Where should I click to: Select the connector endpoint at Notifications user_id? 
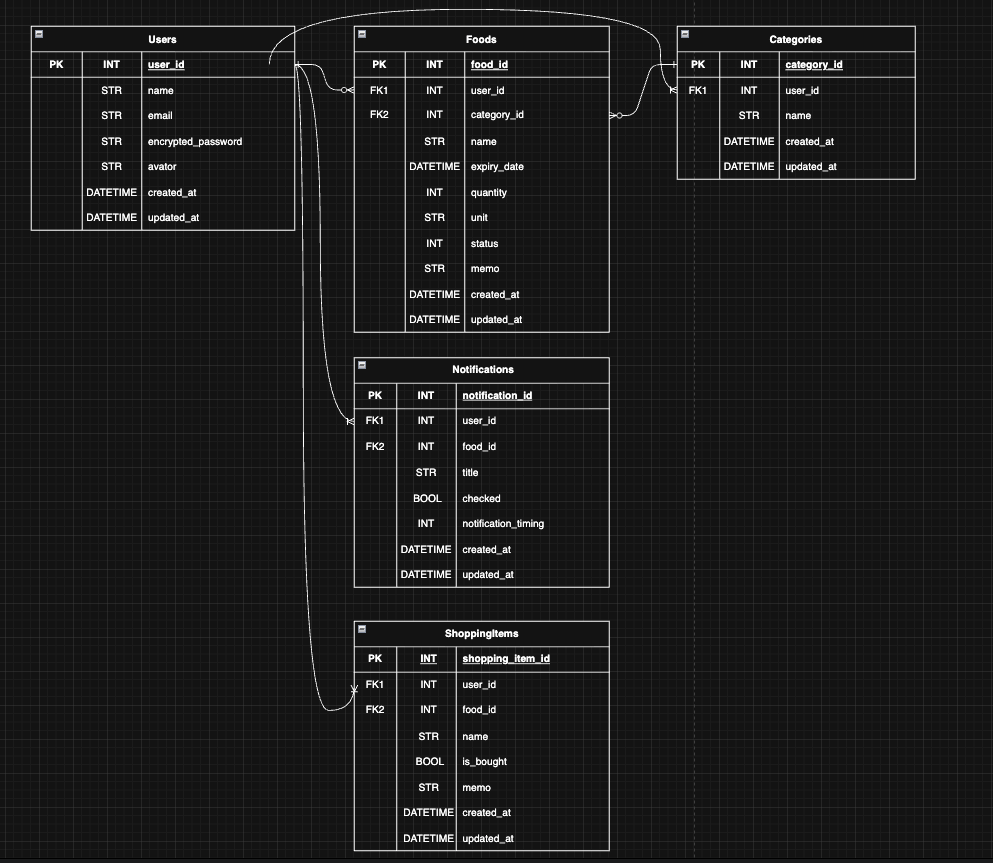350,422
